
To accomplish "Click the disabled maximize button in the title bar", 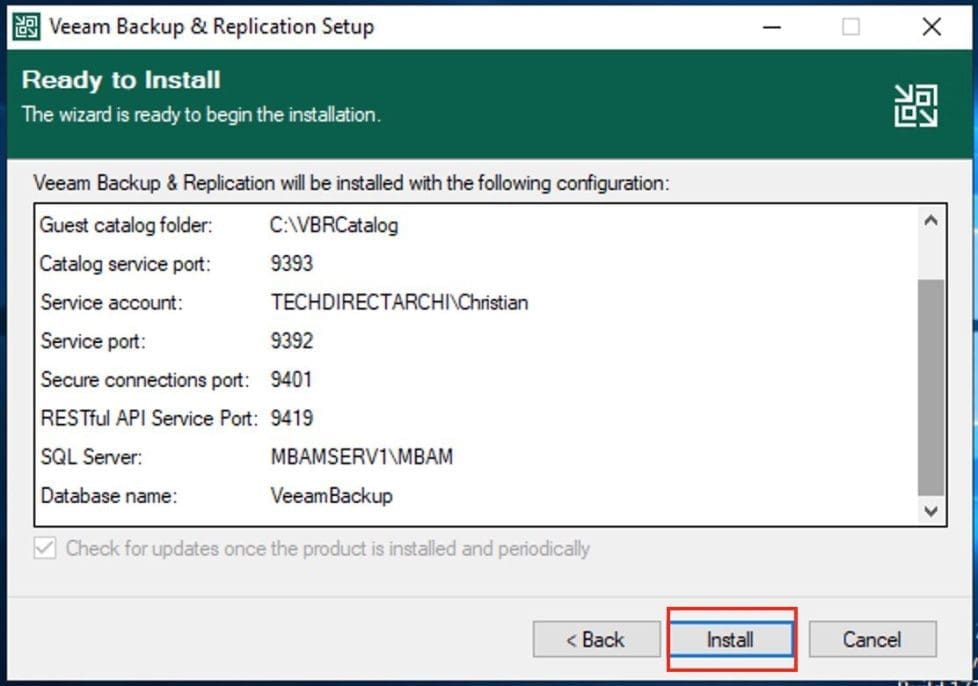I will point(850,27).
